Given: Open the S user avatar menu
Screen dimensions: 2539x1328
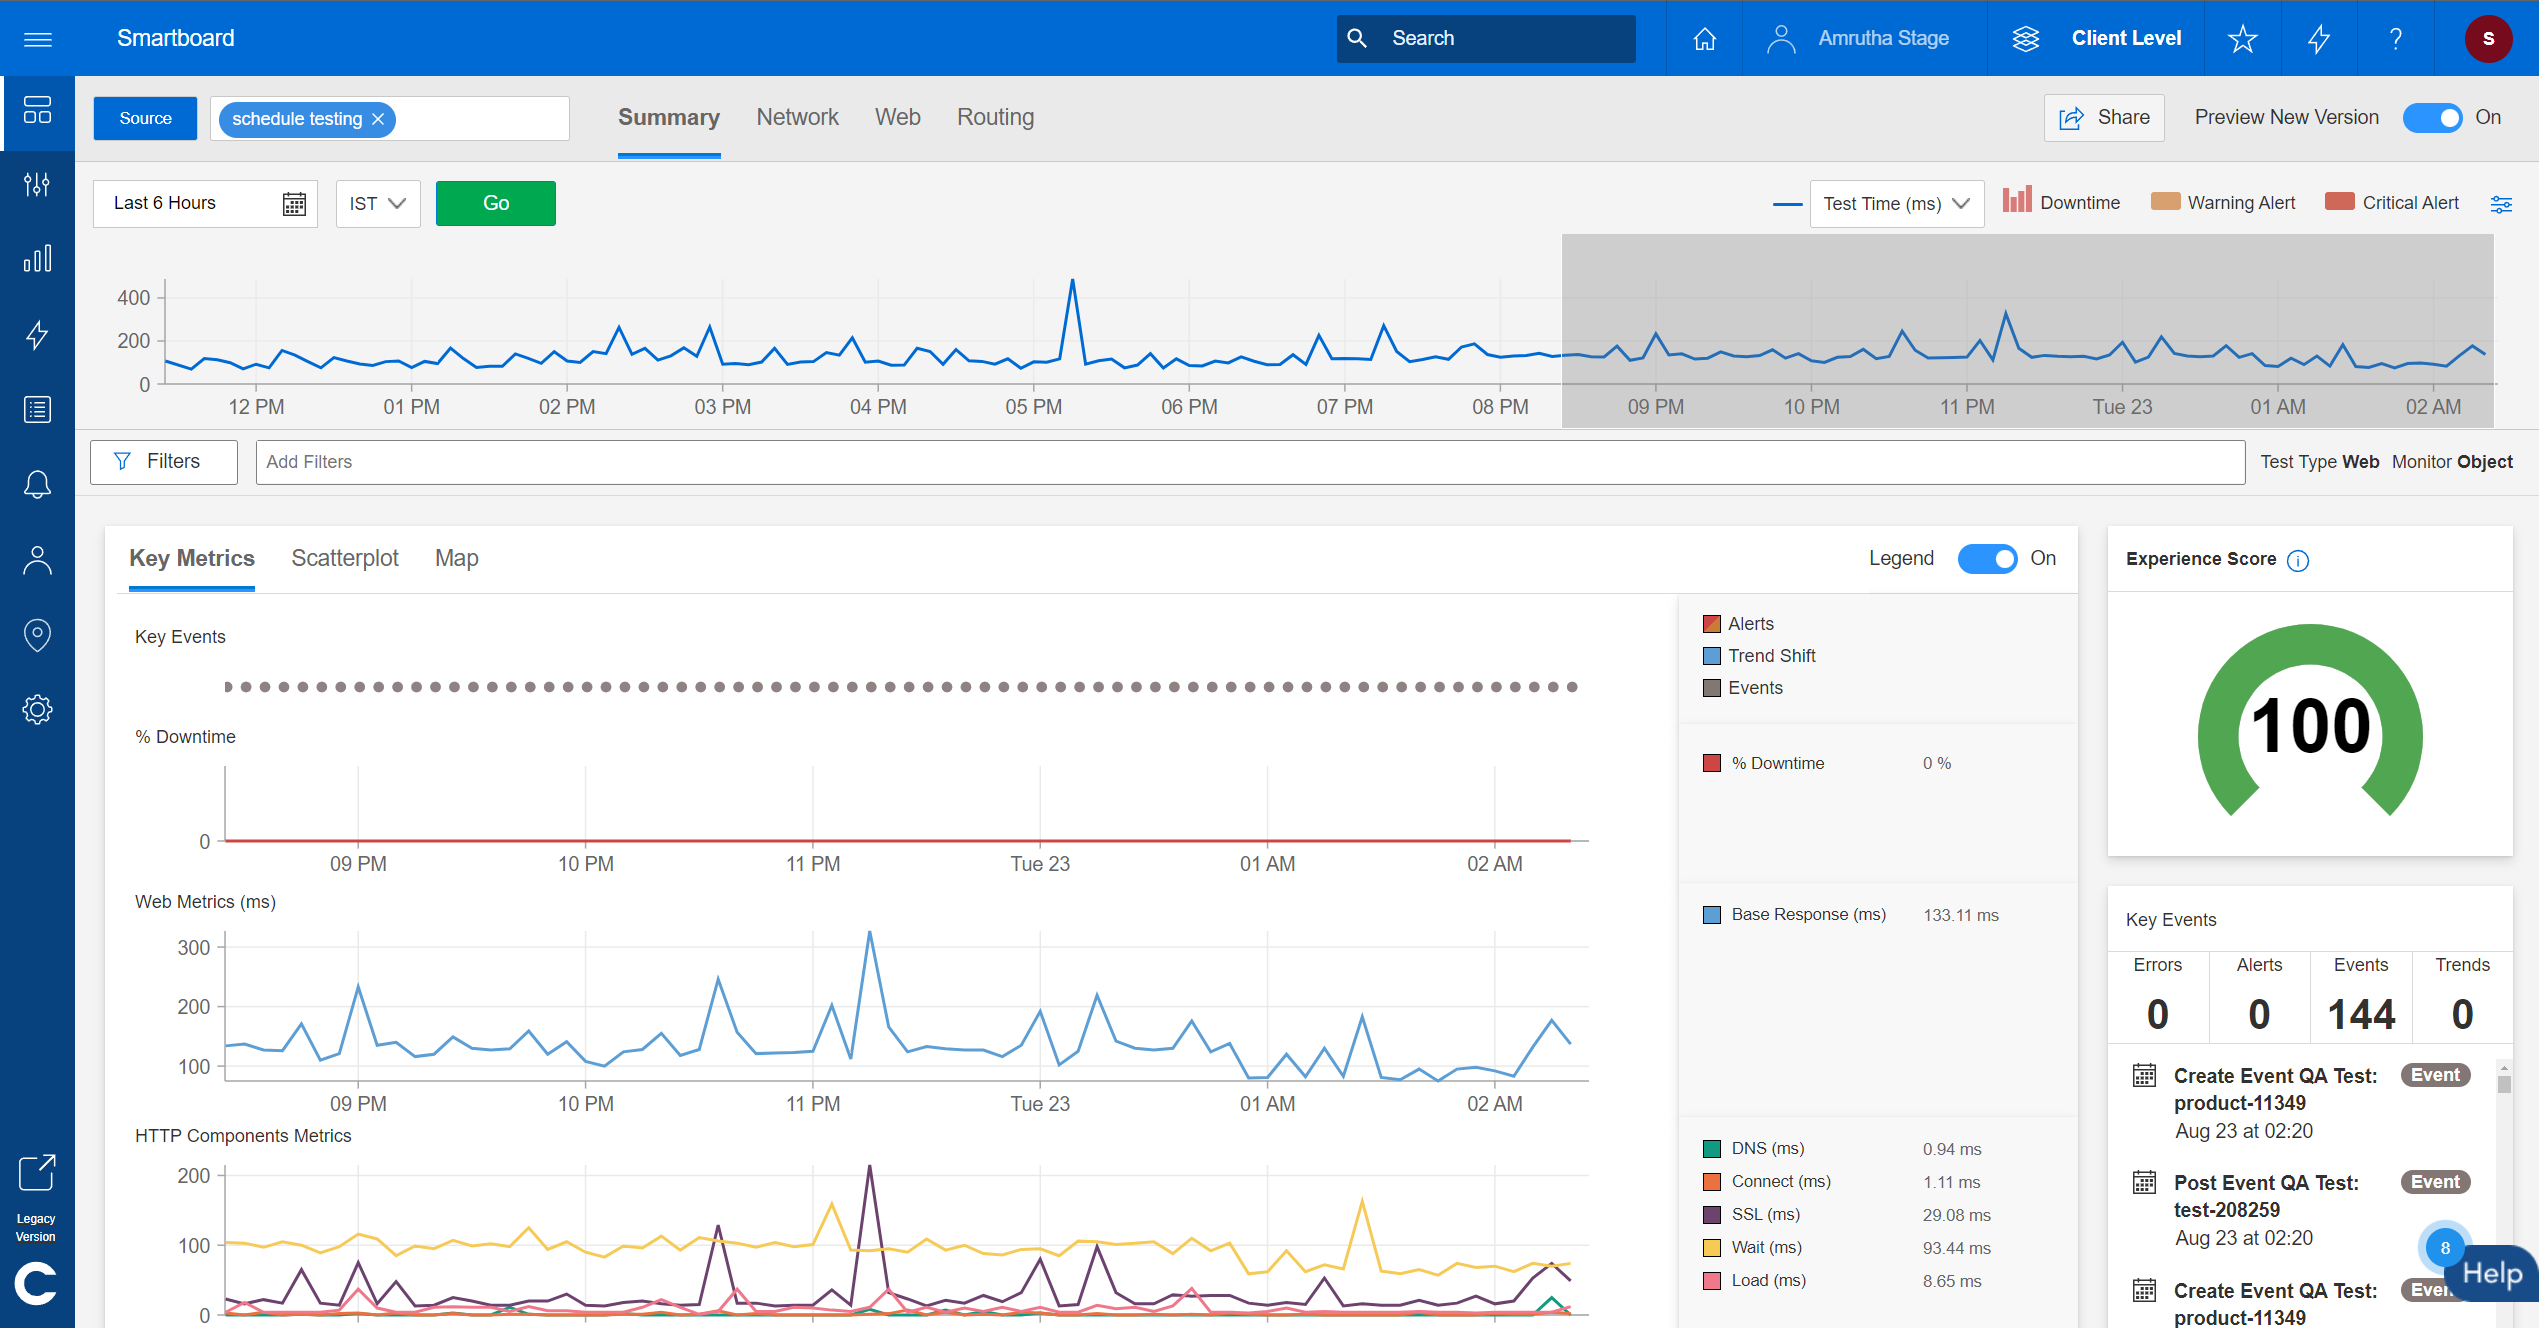Looking at the screenshot, I should click(x=2489, y=39).
